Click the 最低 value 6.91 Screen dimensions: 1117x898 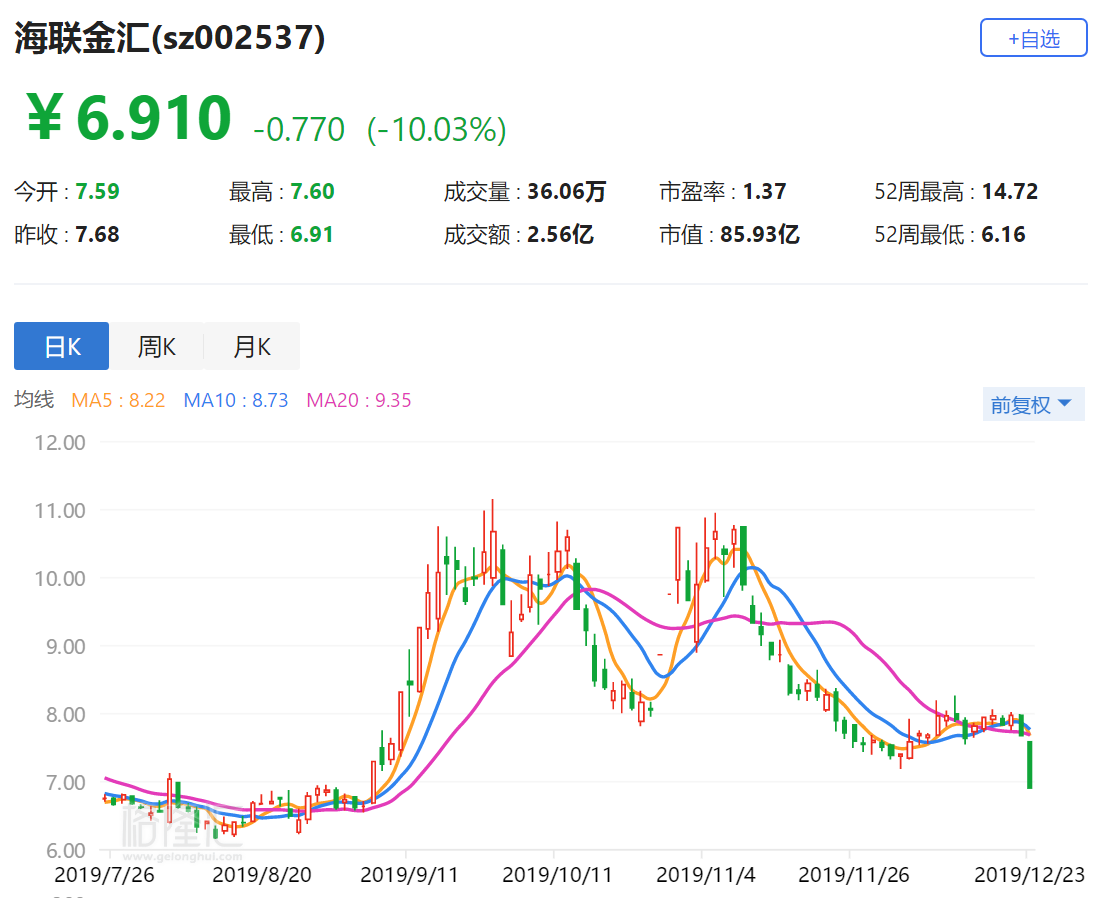tap(312, 234)
